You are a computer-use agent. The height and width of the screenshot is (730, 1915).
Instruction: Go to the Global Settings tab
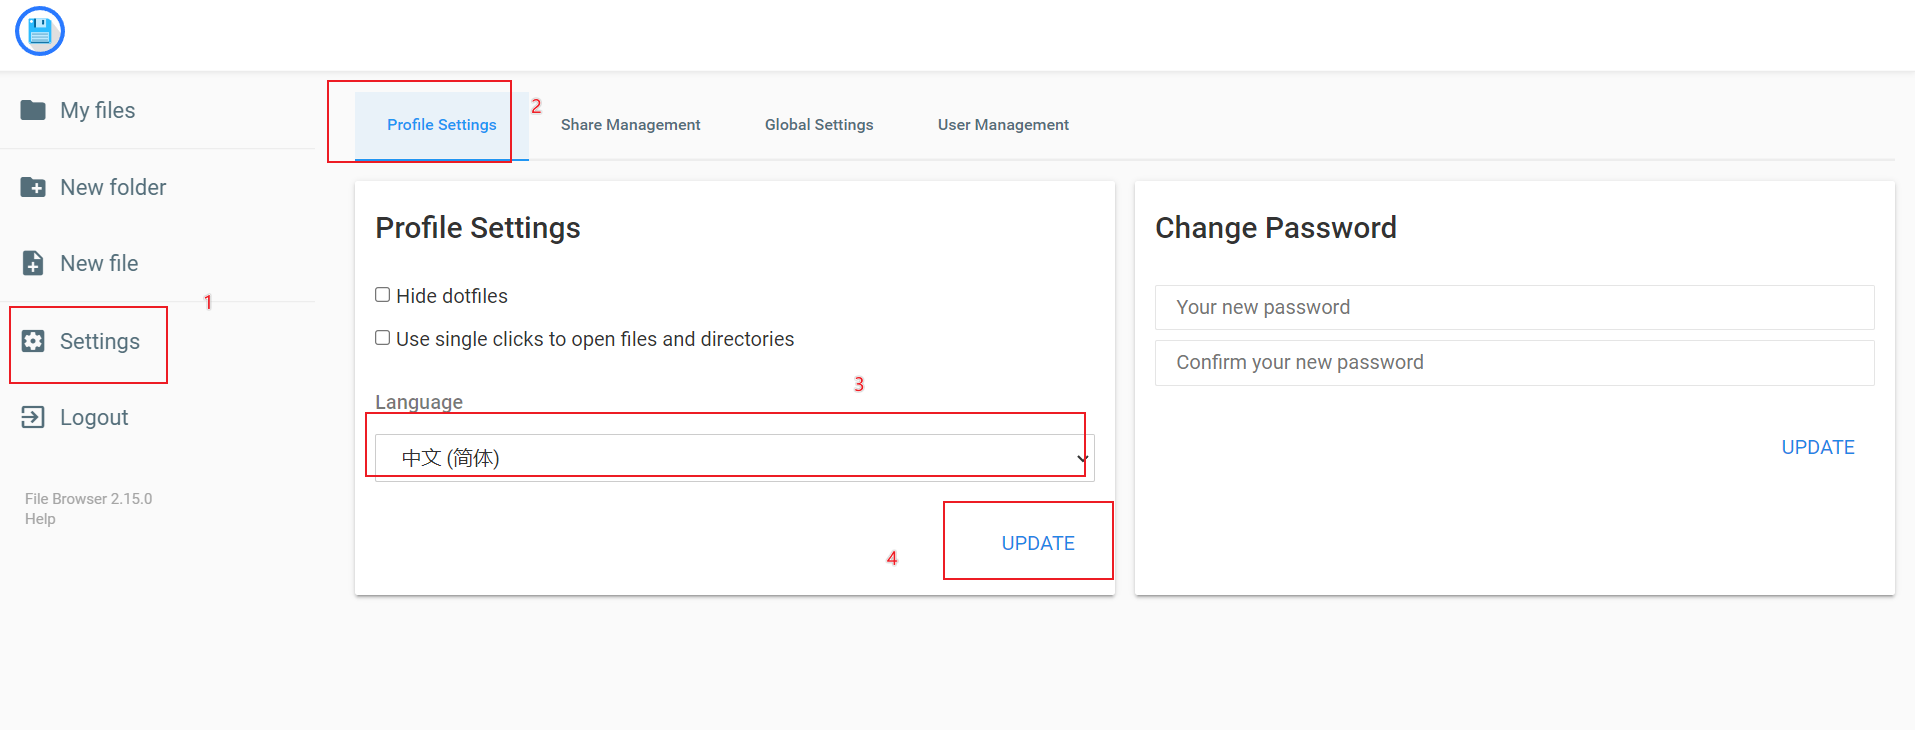[x=819, y=125]
